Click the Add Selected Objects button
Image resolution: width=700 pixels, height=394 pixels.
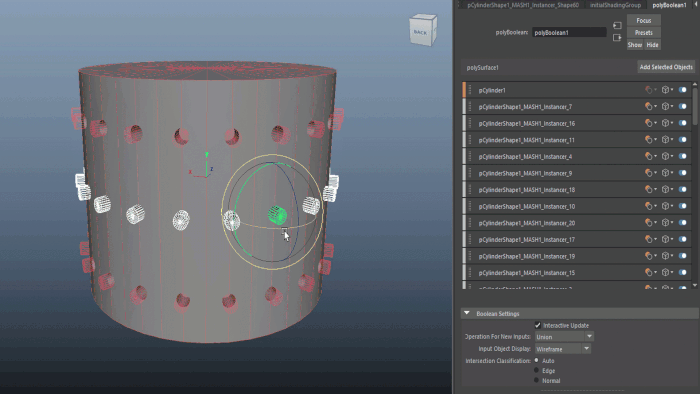click(666, 67)
